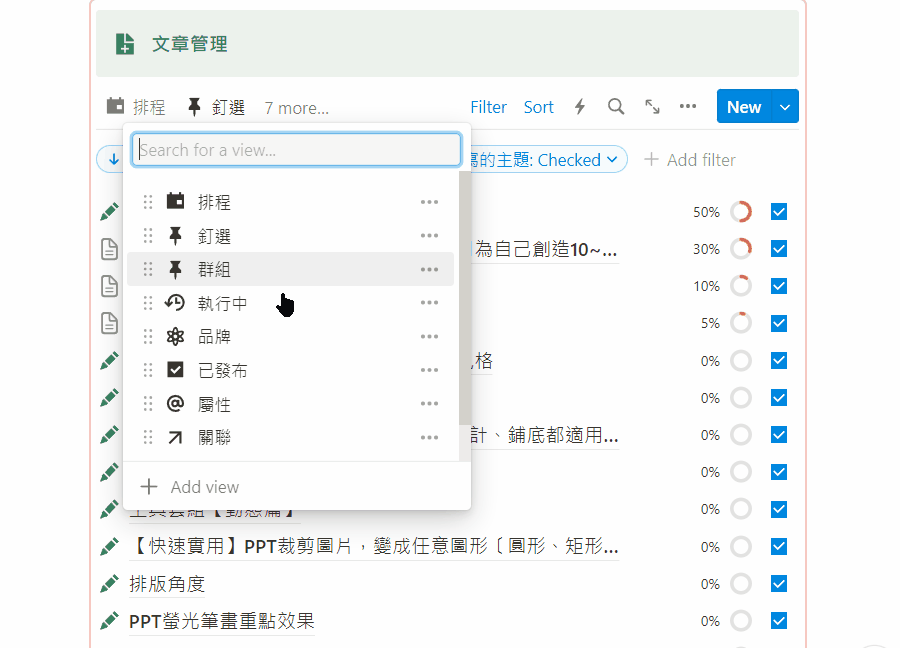
Task: Open the database search icon in the toolbar
Action: point(616,106)
